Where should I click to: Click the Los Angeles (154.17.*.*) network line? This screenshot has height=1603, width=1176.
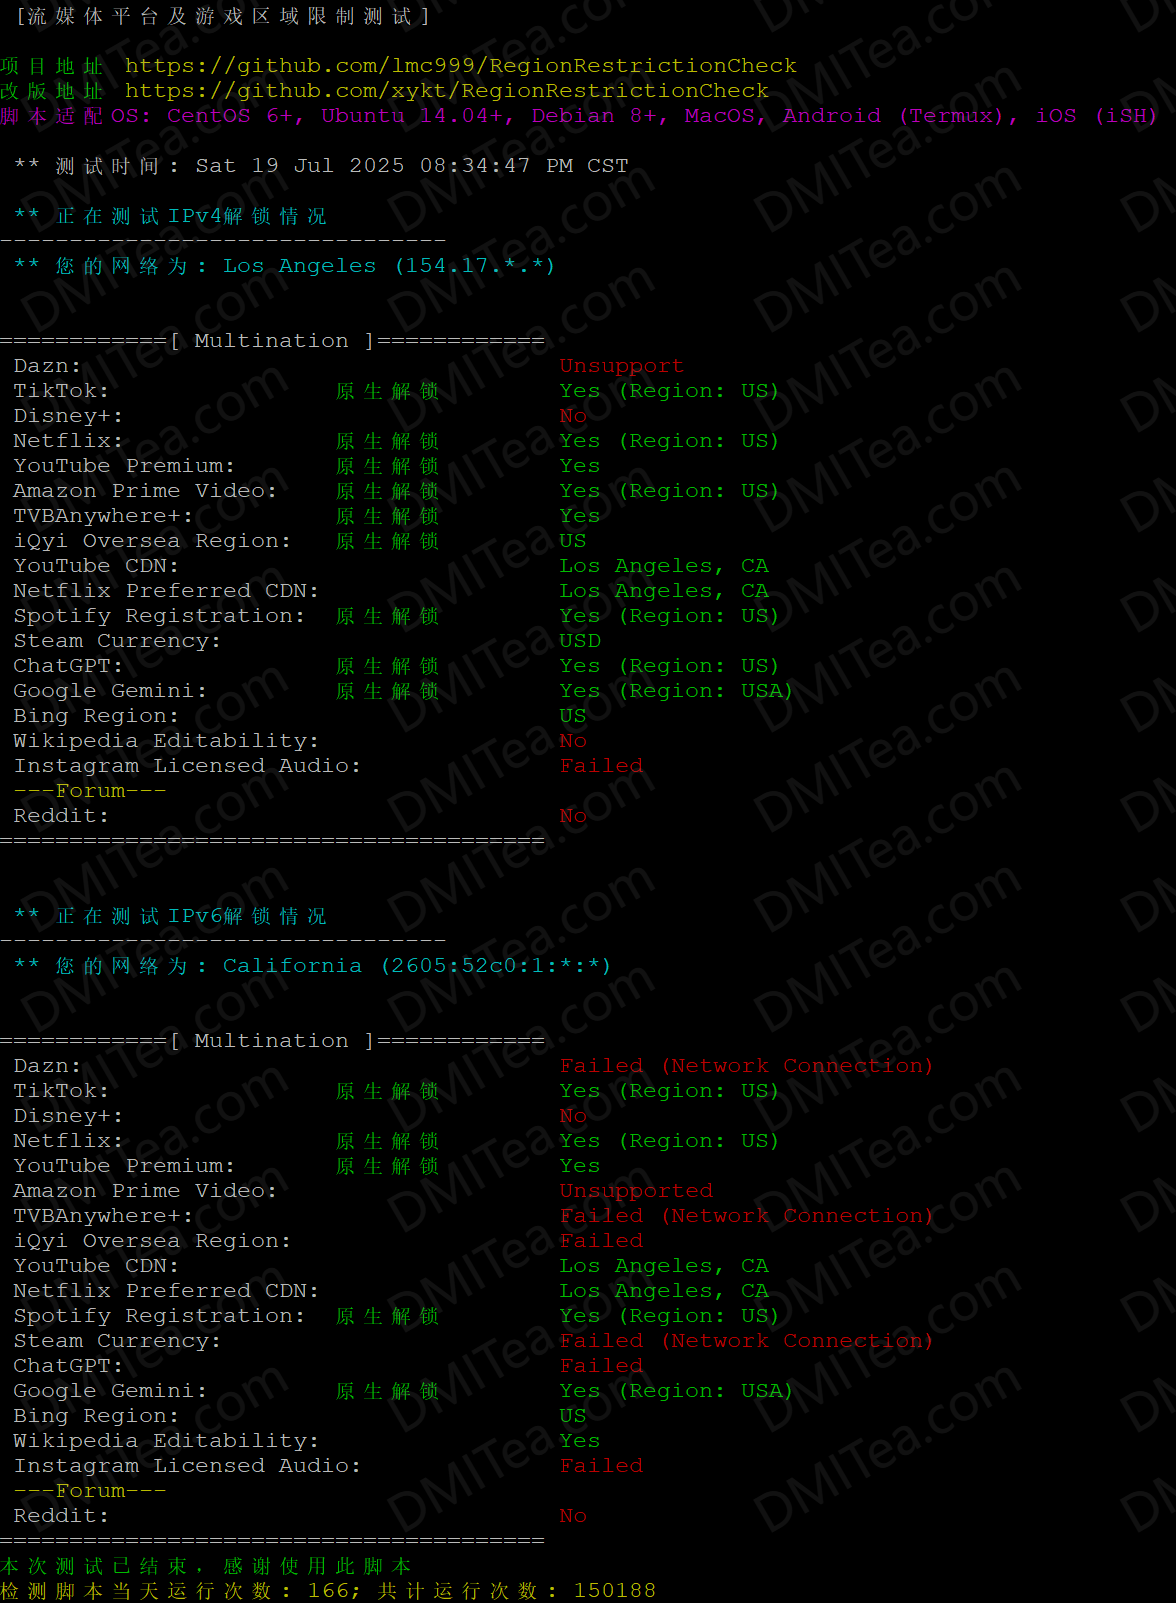(x=388, y=266)
